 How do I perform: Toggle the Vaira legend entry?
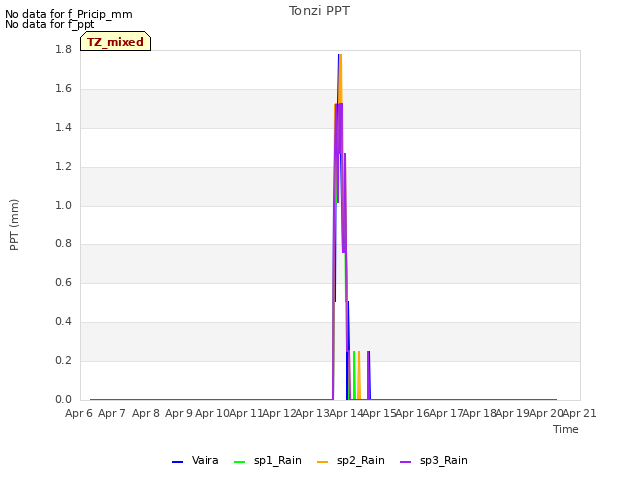pos(195,461)
